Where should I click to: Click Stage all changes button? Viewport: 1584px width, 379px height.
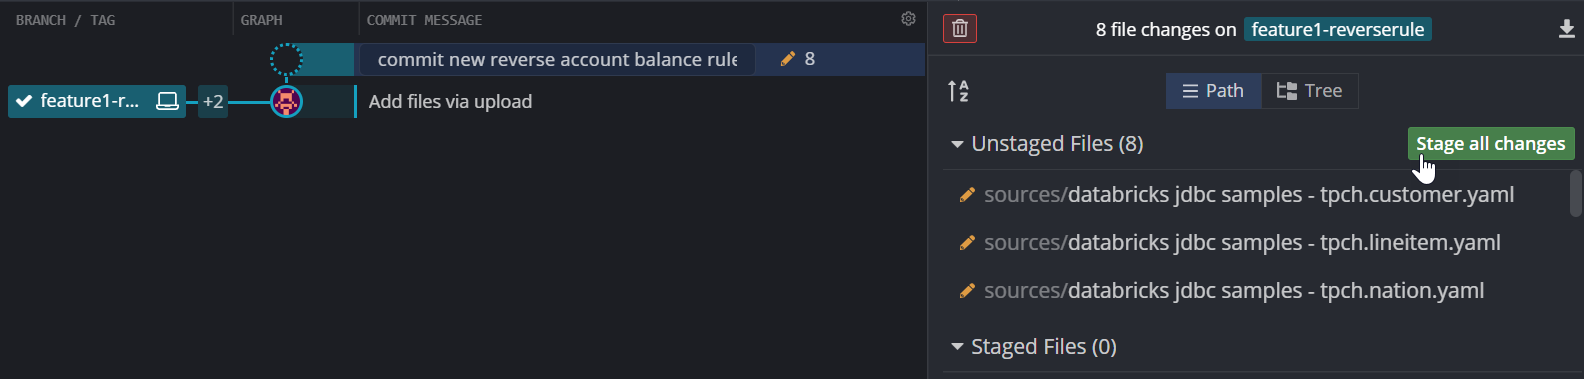click(1490, 144)
